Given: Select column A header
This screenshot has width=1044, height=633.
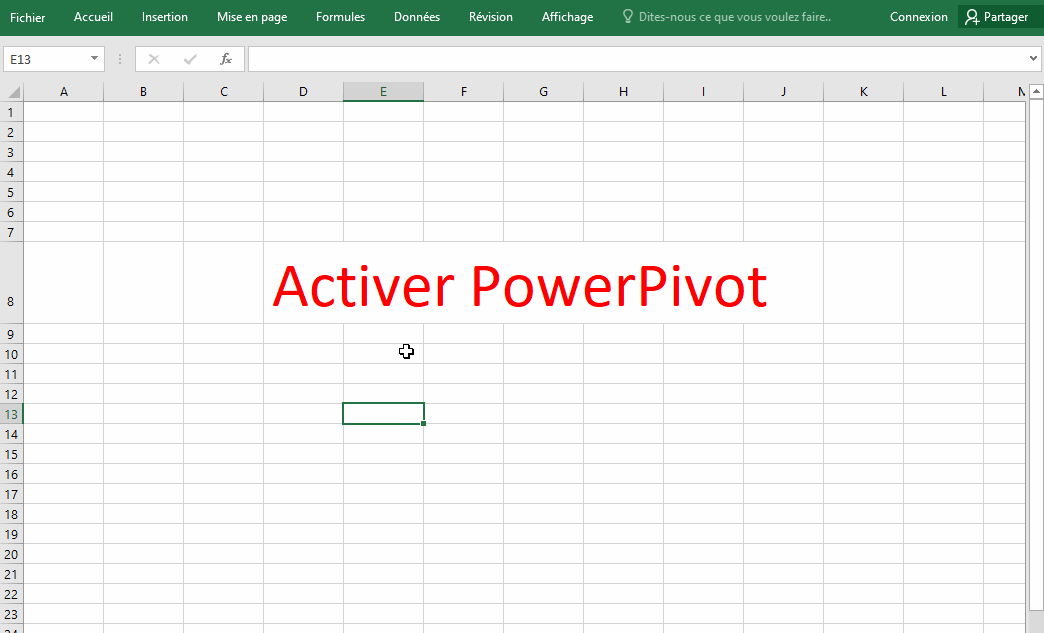Looking at the screenshot, I should (63, 92).
